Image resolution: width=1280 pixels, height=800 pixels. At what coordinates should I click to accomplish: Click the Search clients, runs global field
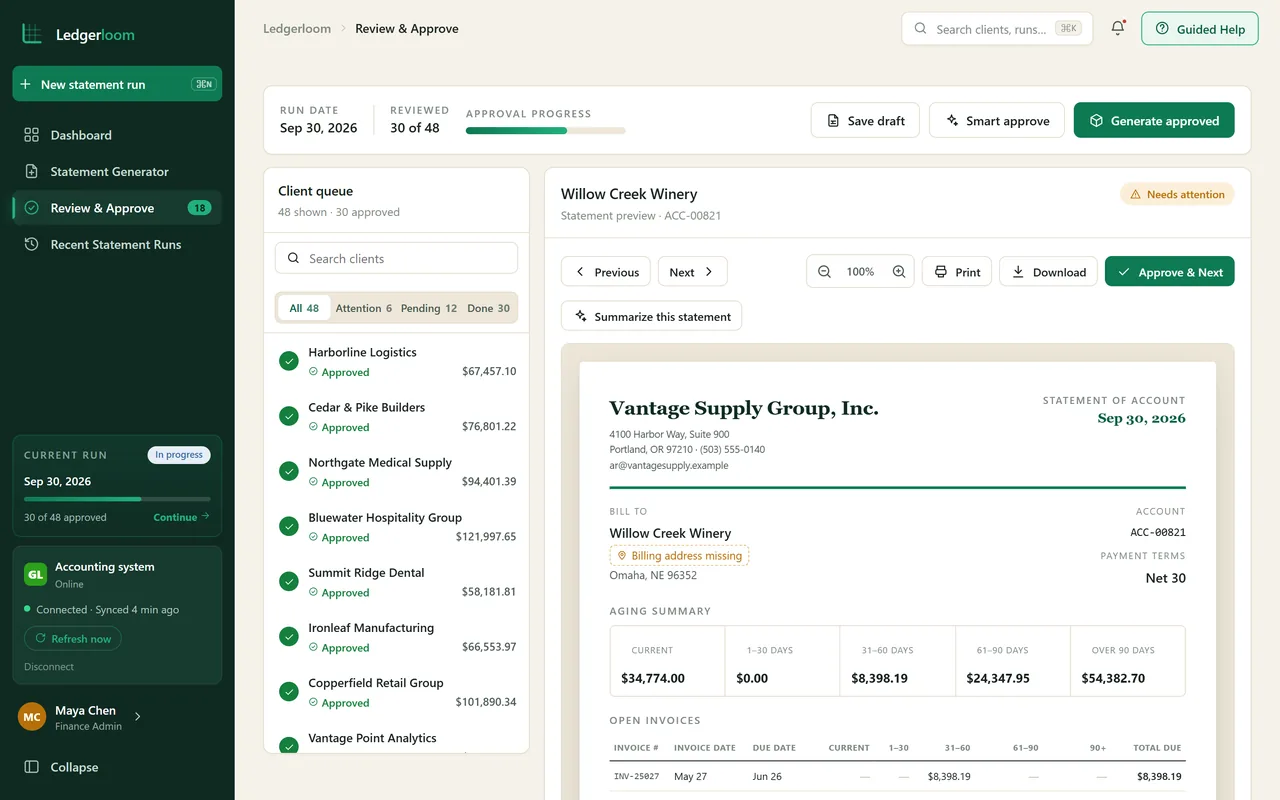pyautogui.click(x=997, y=29)
